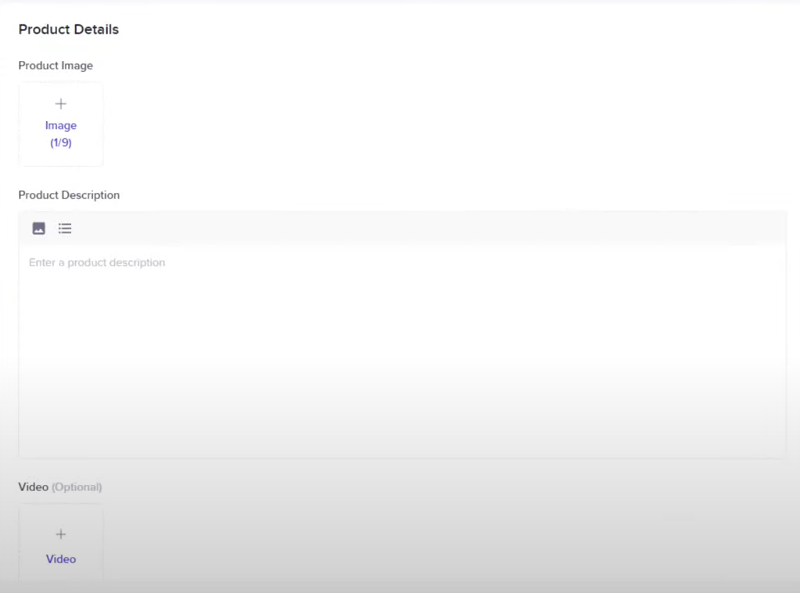Open the video upload box

(61, 543)
